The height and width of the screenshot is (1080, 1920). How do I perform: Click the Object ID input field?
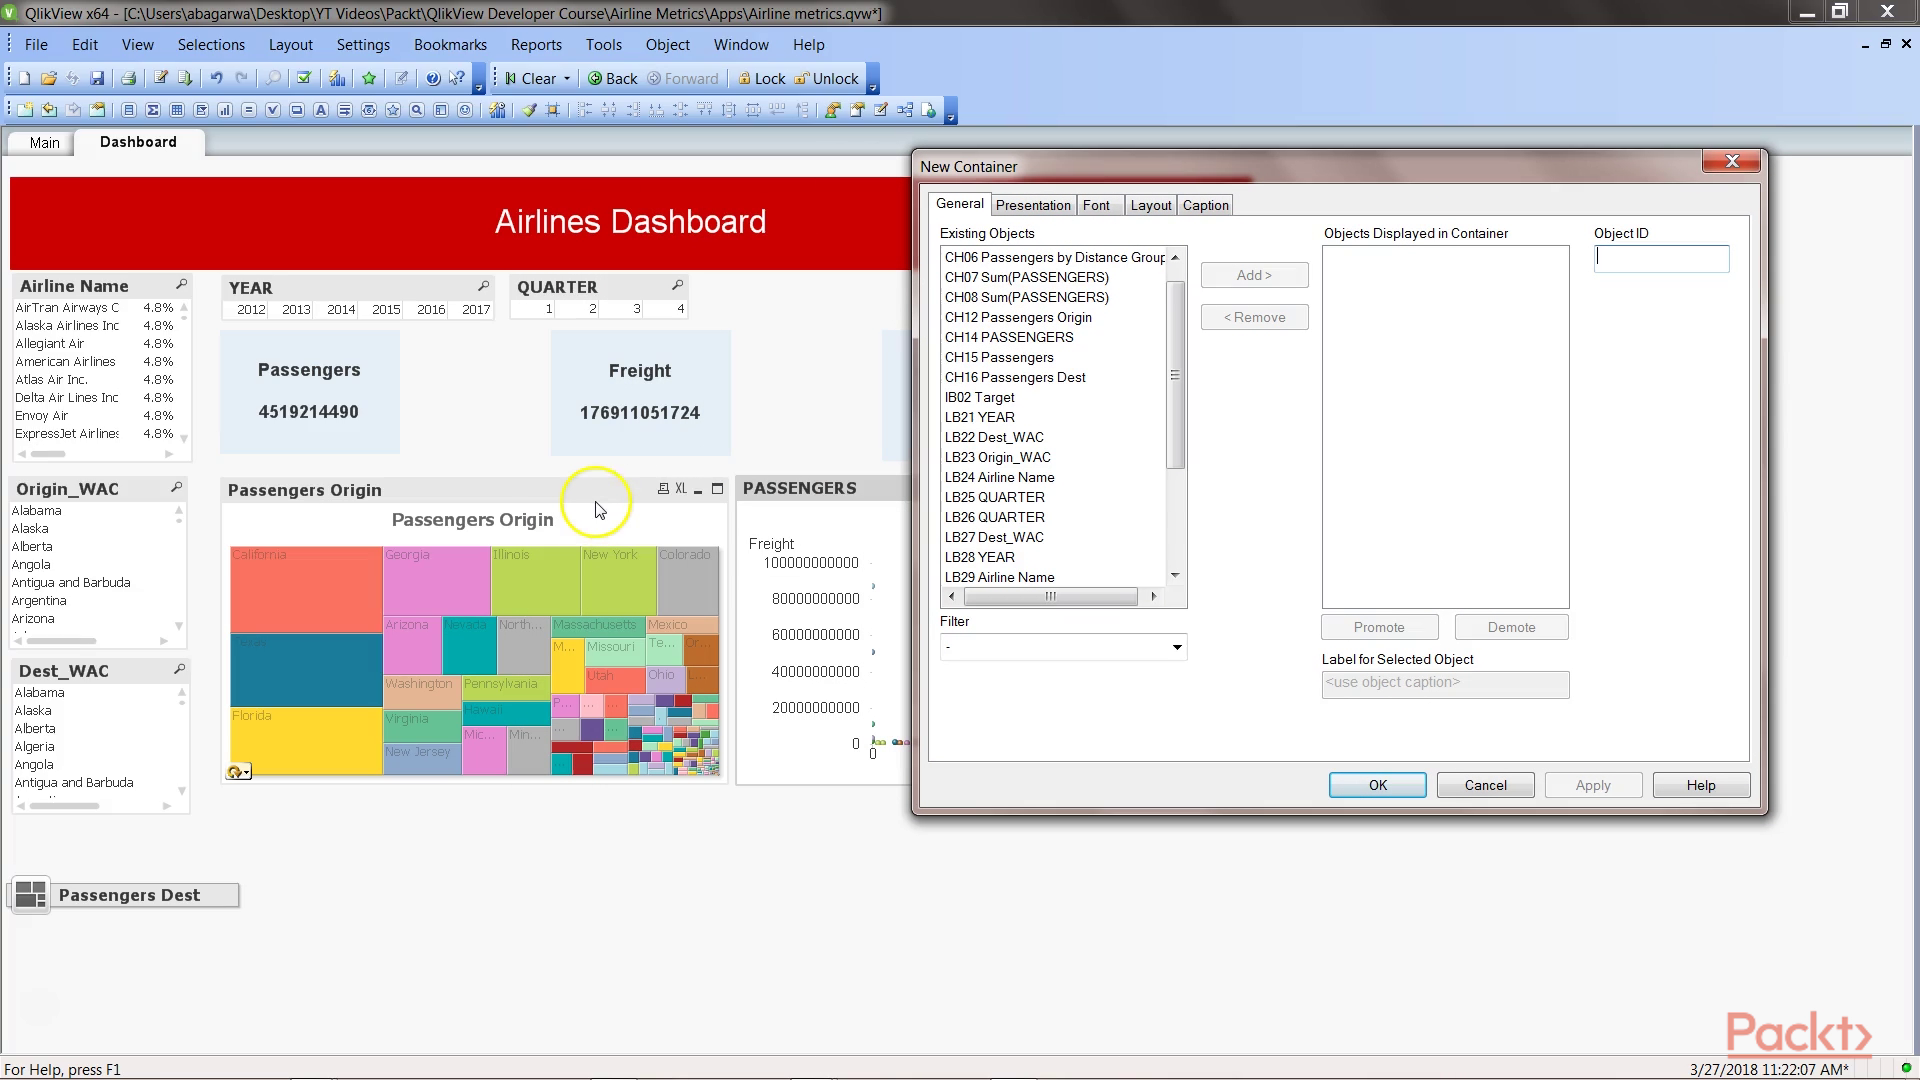1661,258
